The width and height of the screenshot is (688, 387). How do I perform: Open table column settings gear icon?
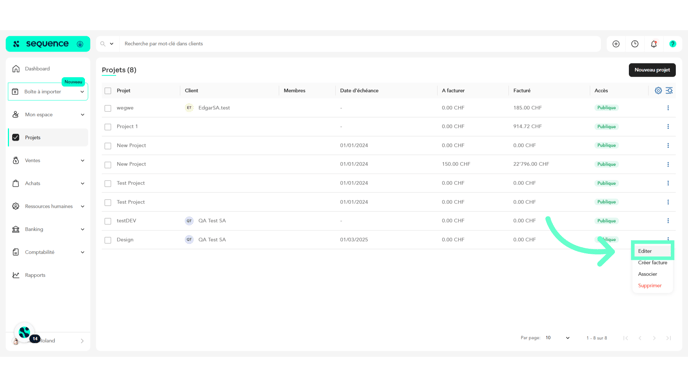(x=658, y=90)
